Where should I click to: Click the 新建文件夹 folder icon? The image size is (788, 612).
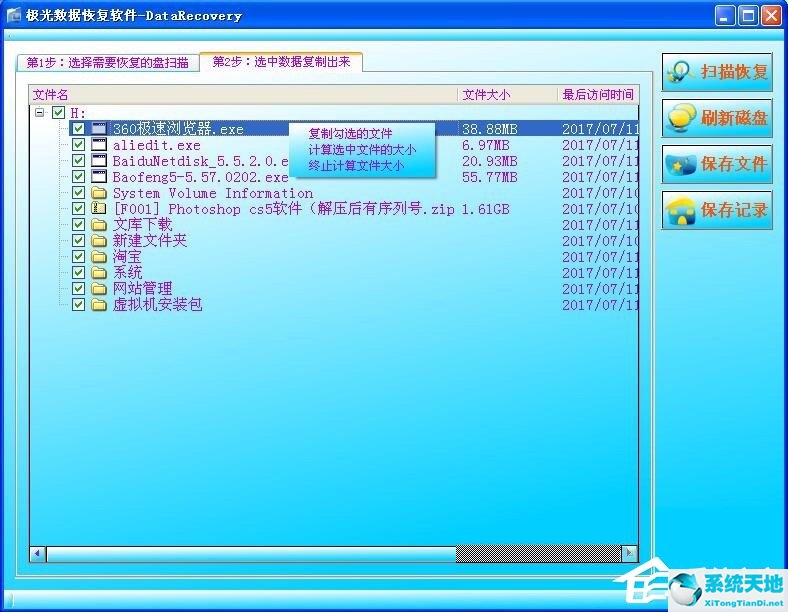[99, 241]
